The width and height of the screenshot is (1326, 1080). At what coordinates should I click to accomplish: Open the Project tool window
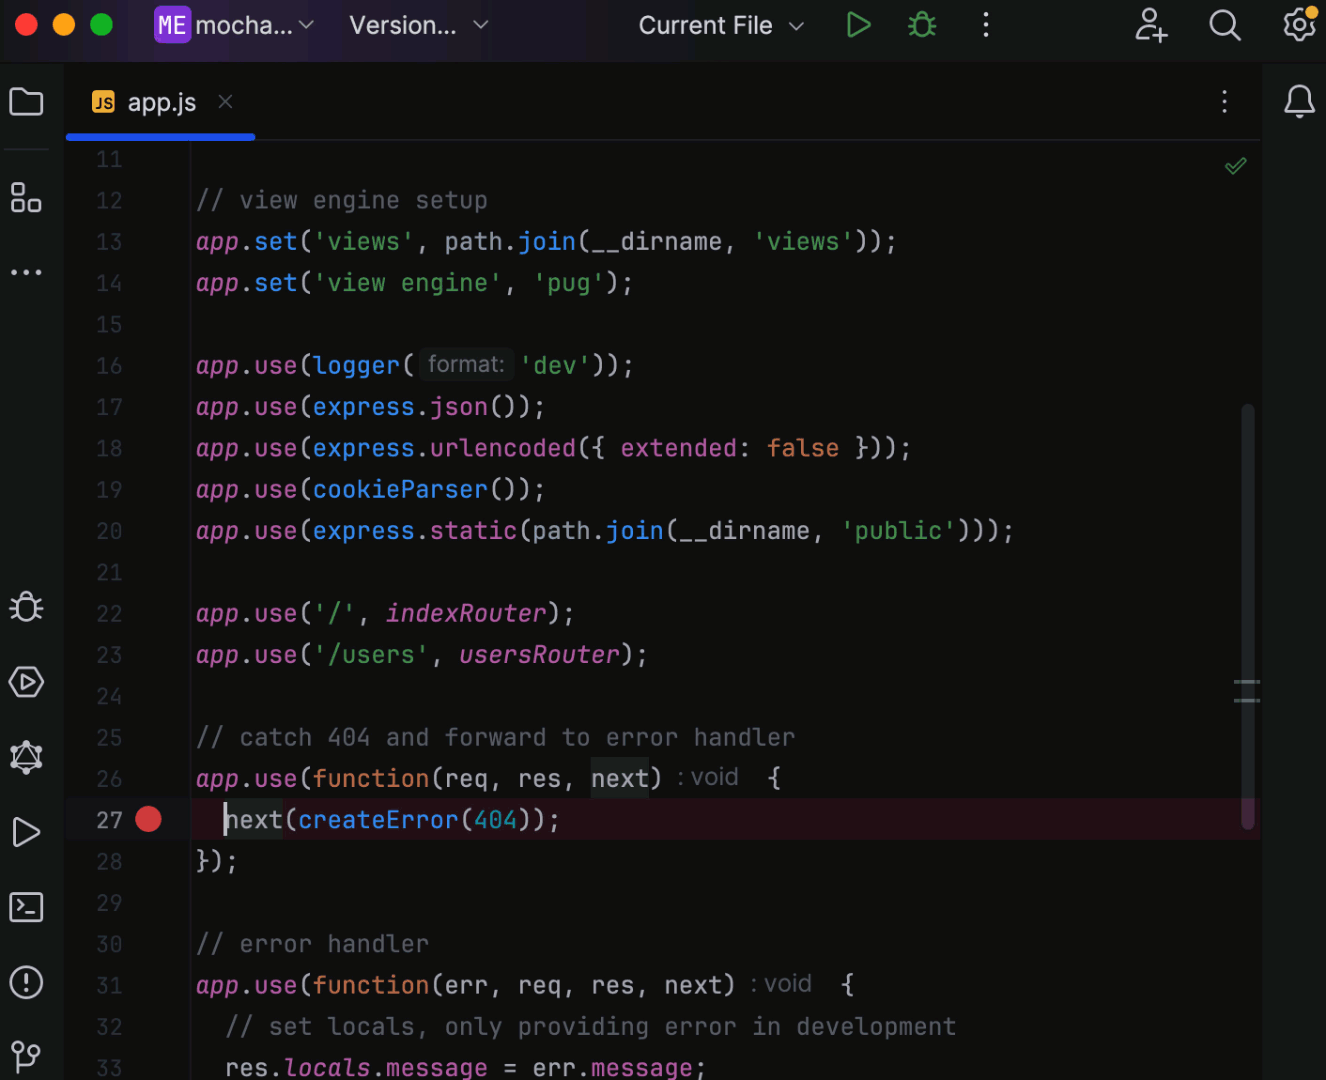25,101
